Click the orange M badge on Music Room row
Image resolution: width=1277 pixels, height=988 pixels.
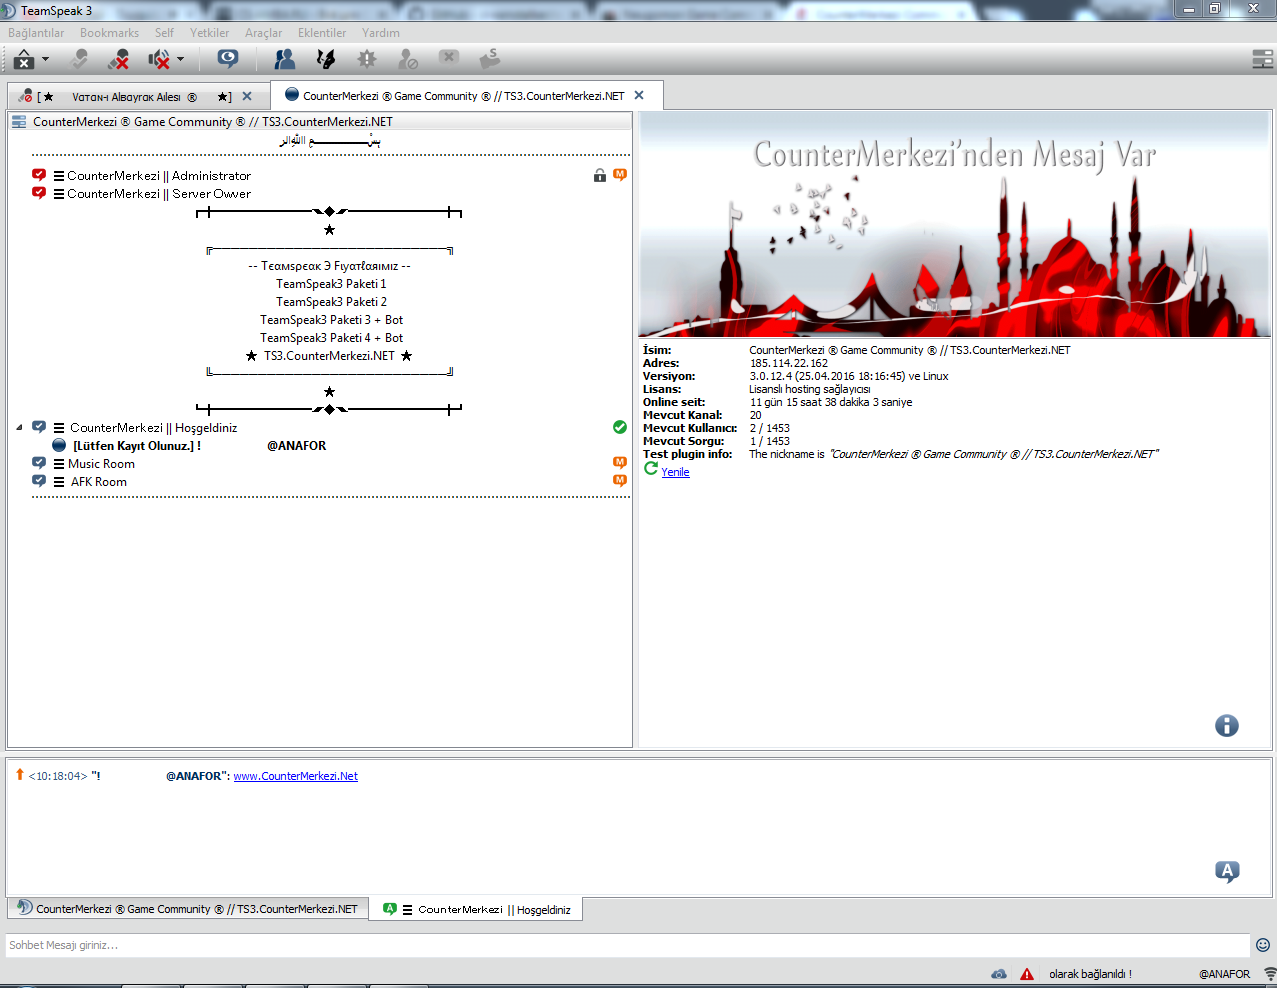[620, 463]
